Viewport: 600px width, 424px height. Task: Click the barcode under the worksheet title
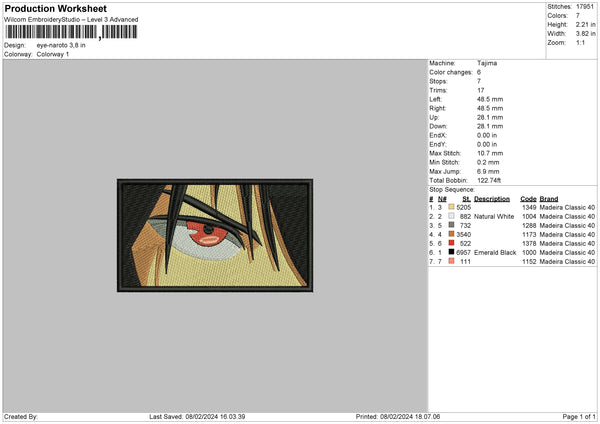pos(71,32)
